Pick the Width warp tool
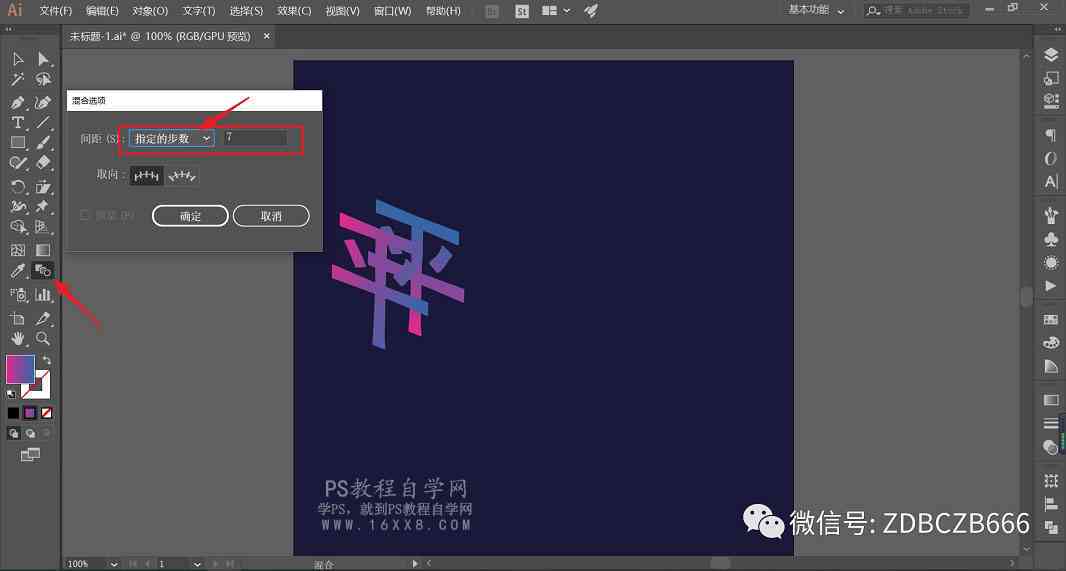This screenshot has width=1066, height=571. pos(18,206)
